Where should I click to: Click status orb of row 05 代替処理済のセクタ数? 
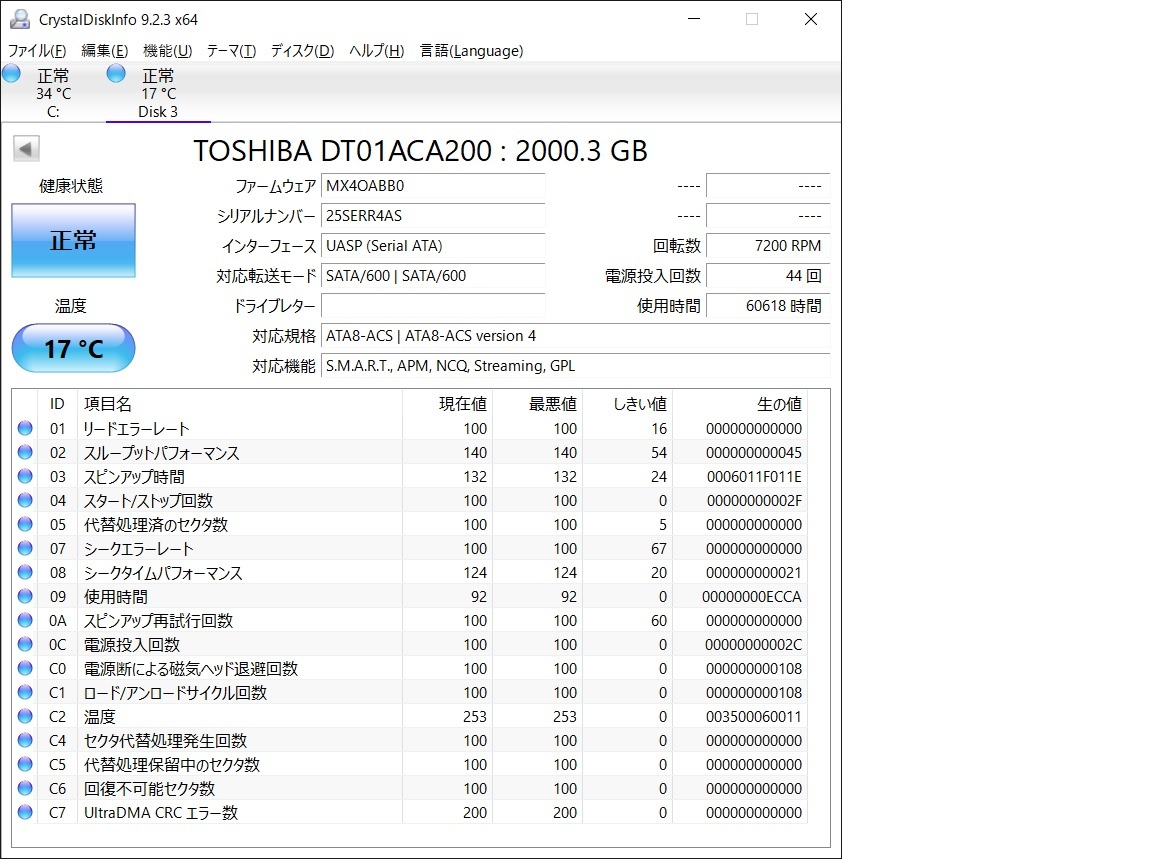(25, 524)
